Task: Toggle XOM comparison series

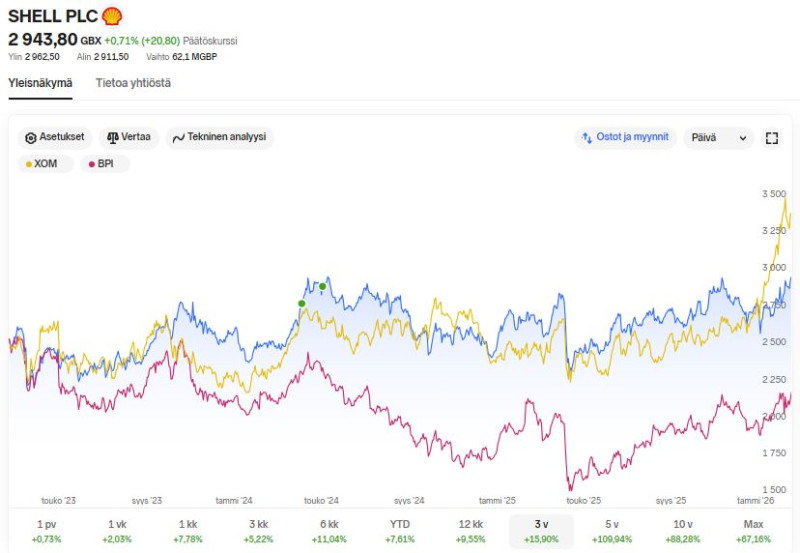Action: [x=41, y=164]
